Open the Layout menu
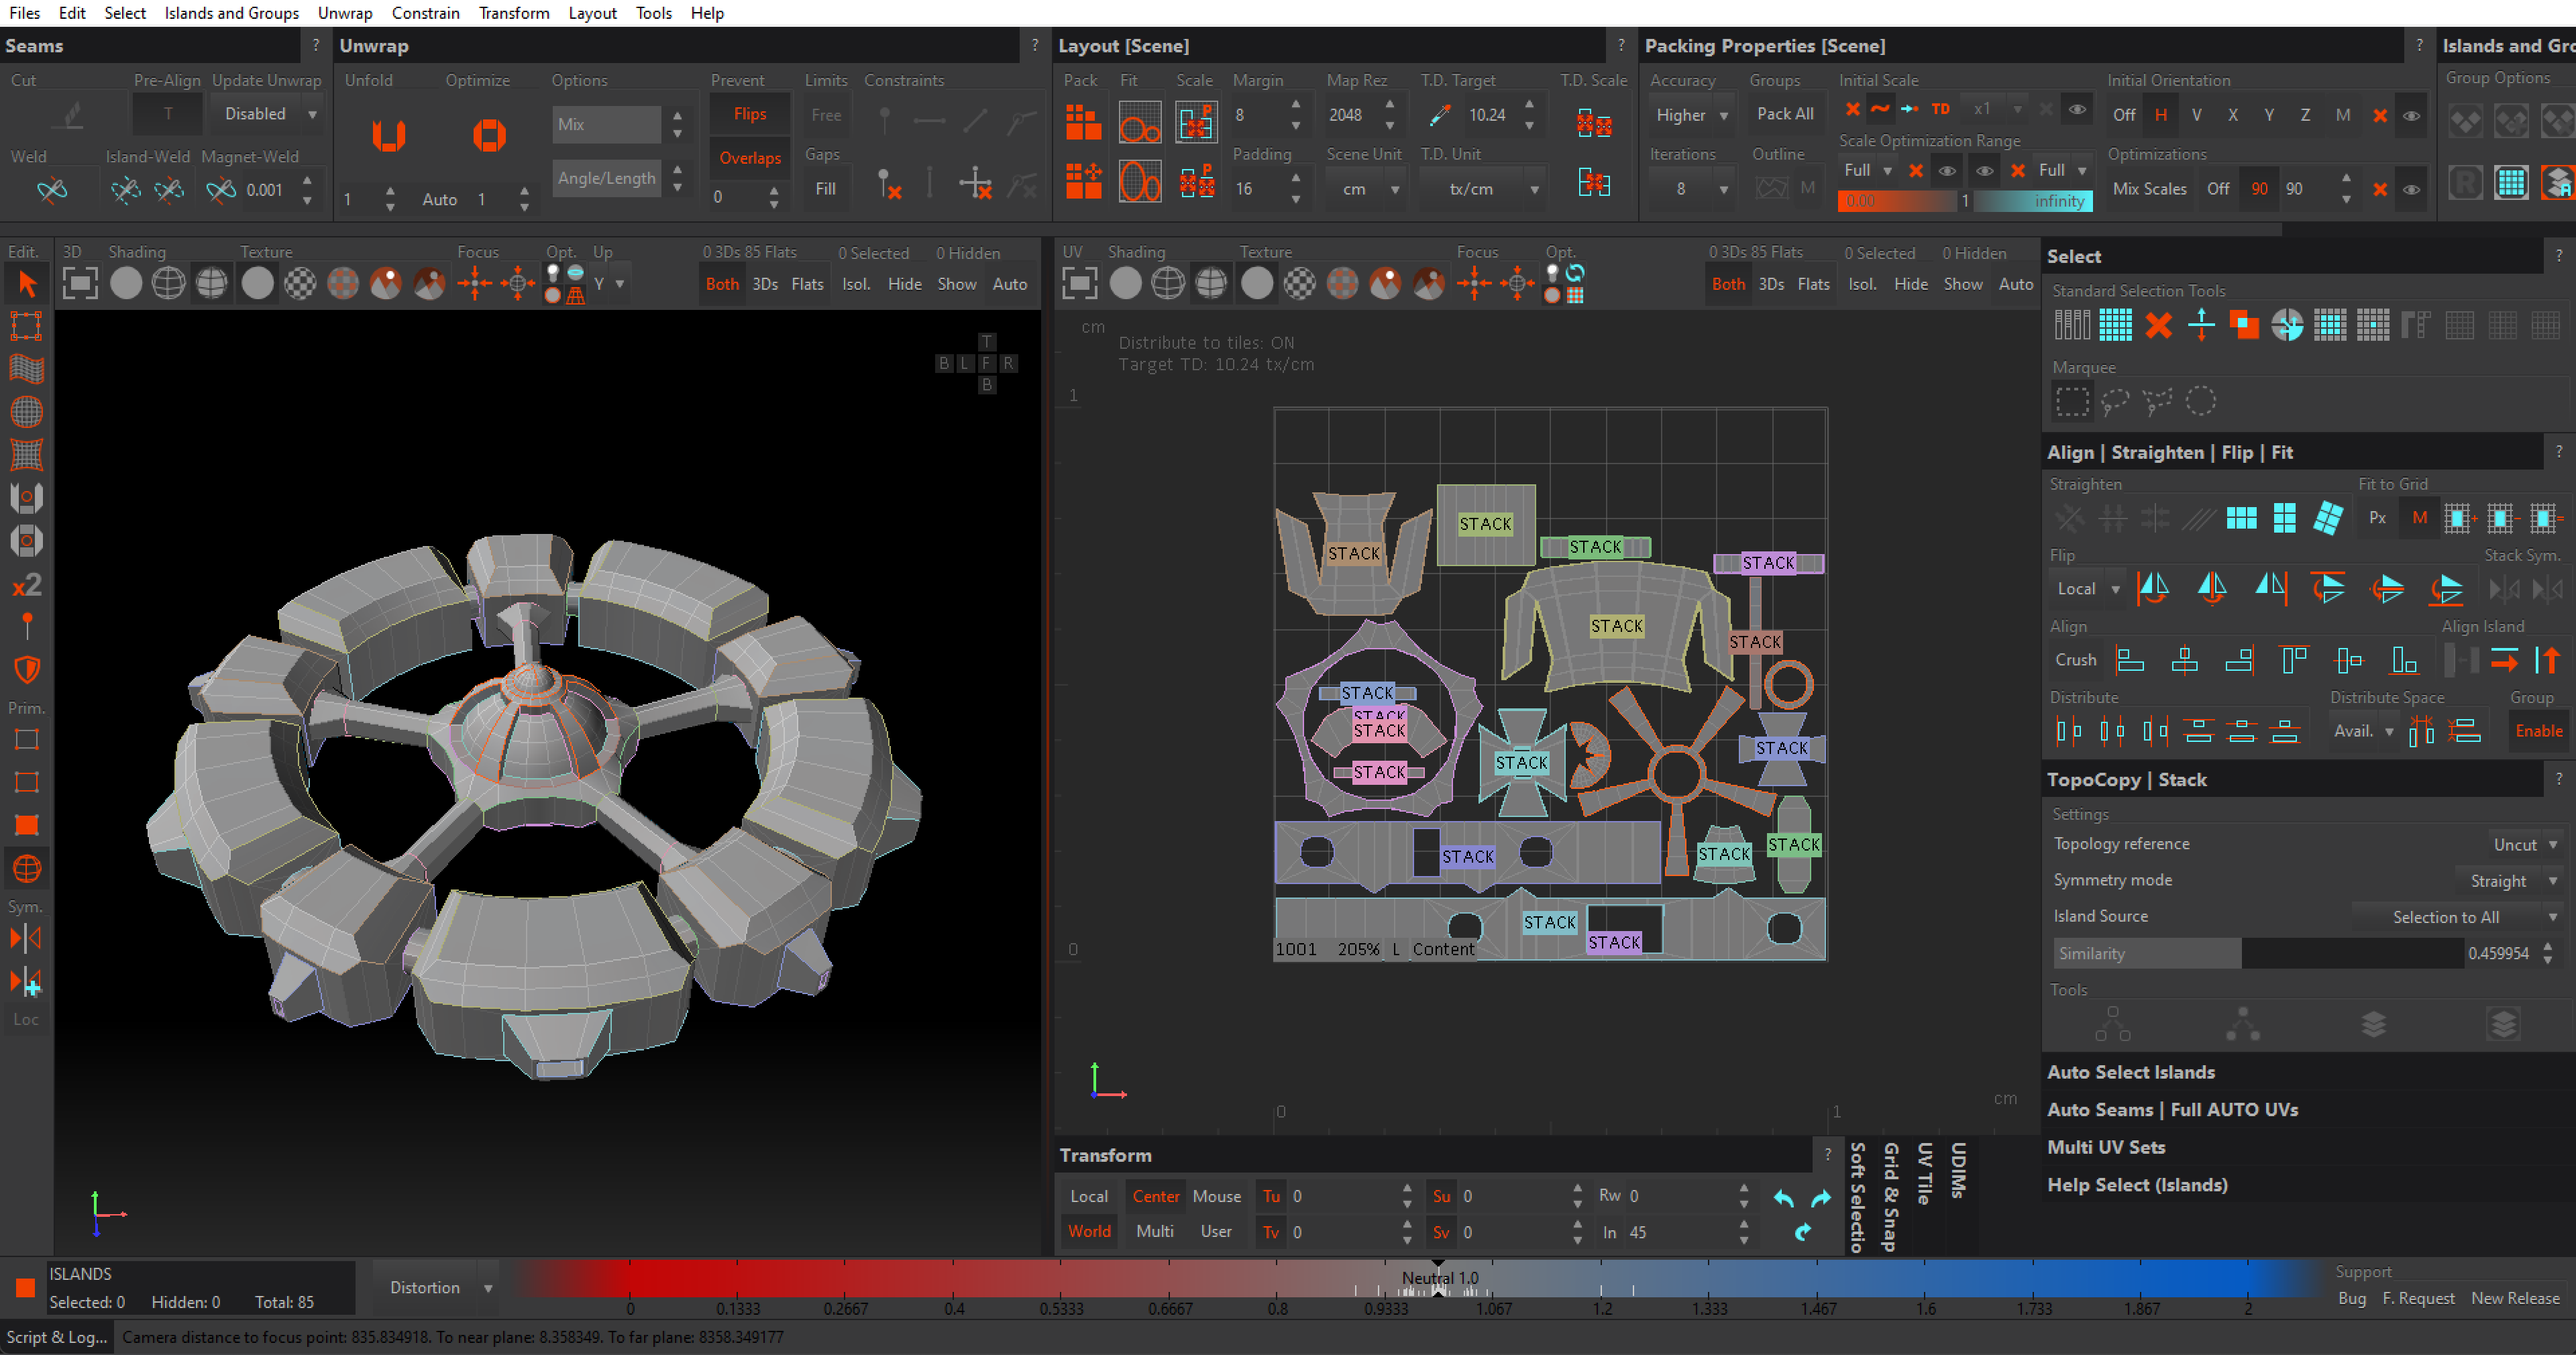Screen dimensions: 2576x1355 (592, 13)
